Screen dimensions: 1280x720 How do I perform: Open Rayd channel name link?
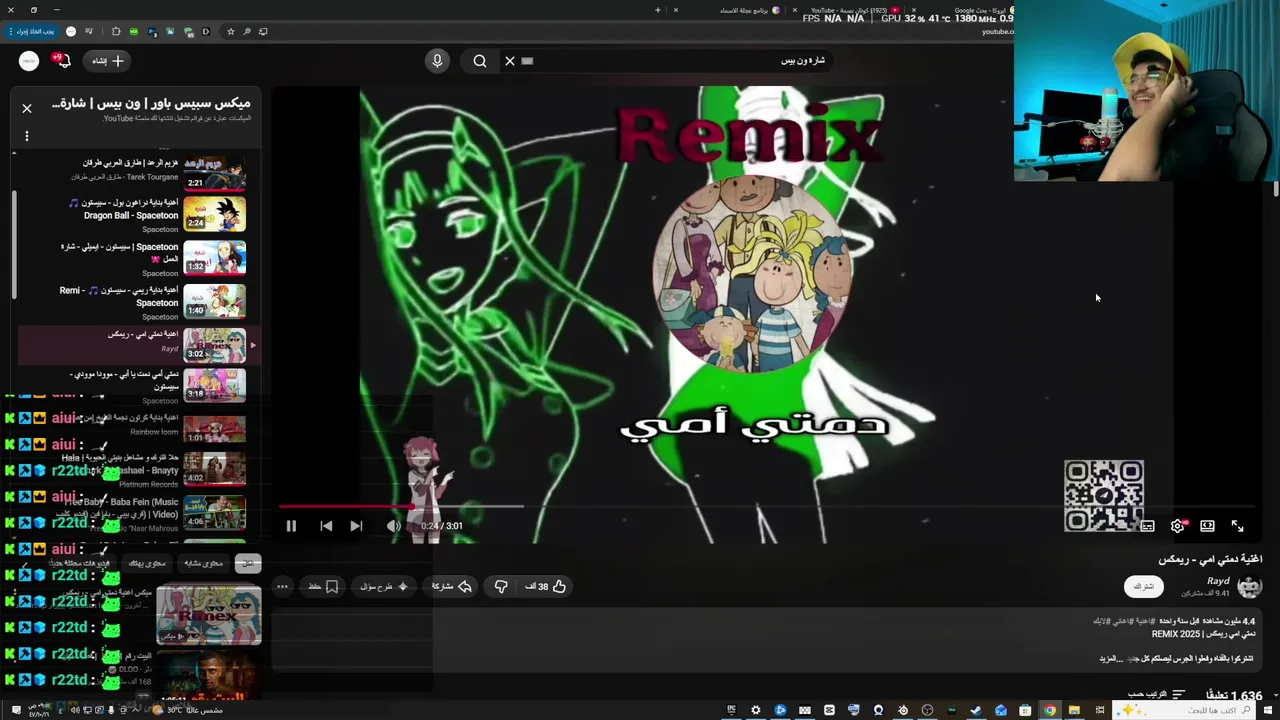(1218, 581)
